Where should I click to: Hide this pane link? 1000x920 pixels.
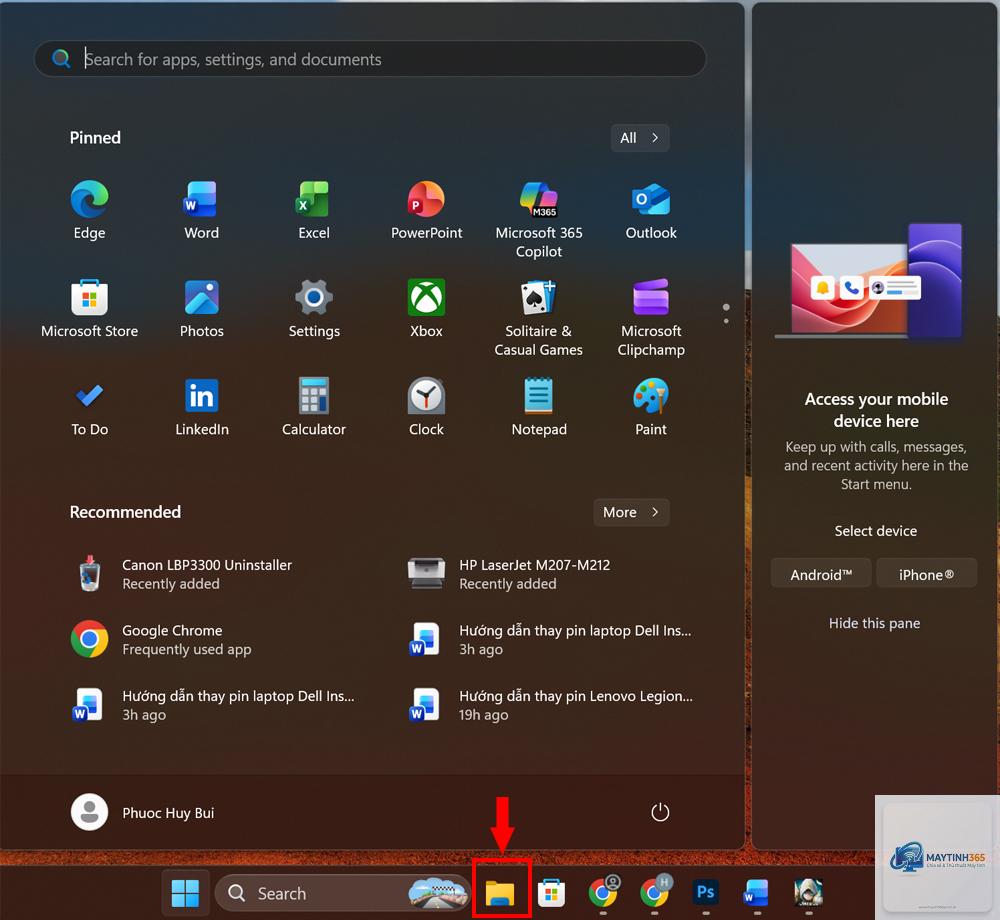[x=874, y=623]
